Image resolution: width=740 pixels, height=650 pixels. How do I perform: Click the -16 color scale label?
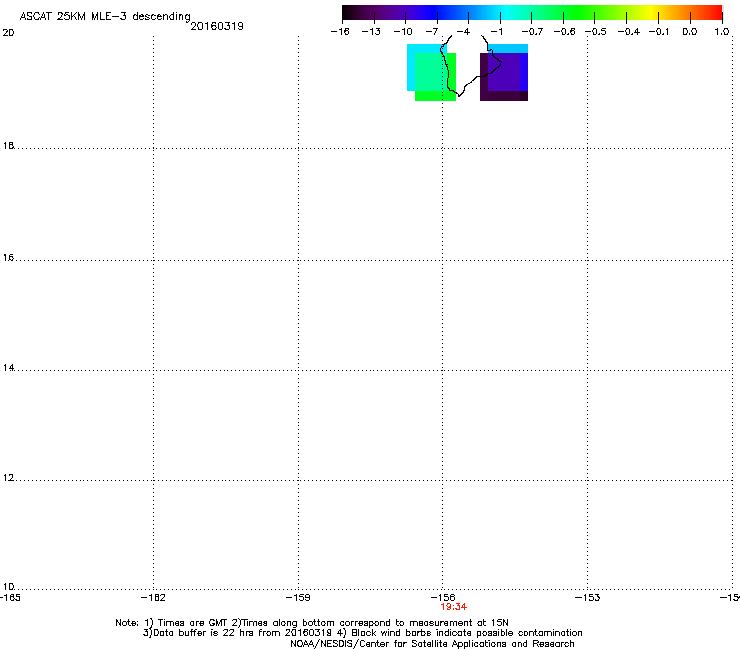click(x=340, y=32)
